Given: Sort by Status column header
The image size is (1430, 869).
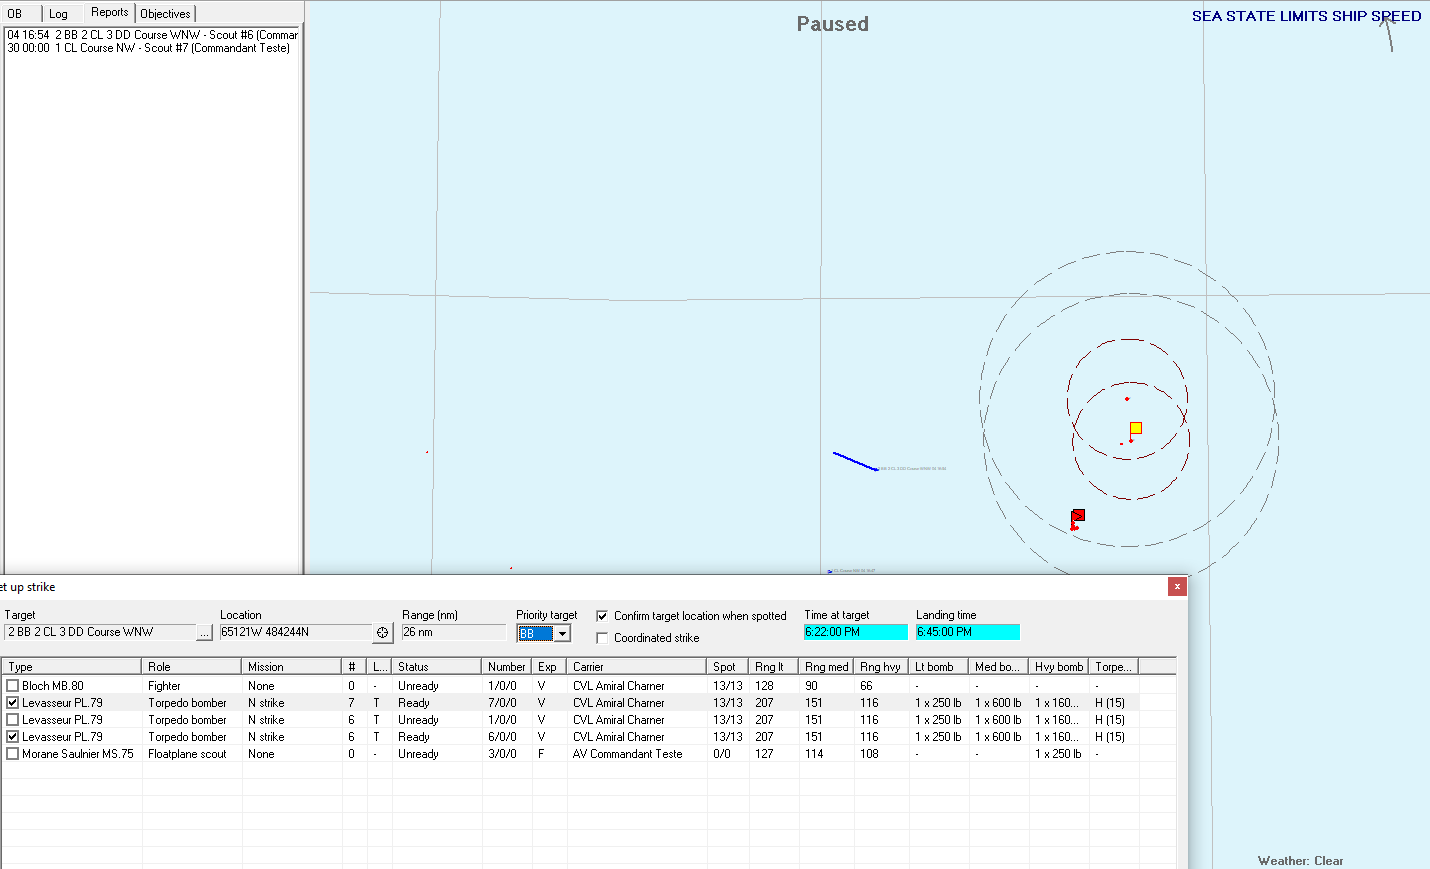Looking at the screenshot, I should 437,667.
